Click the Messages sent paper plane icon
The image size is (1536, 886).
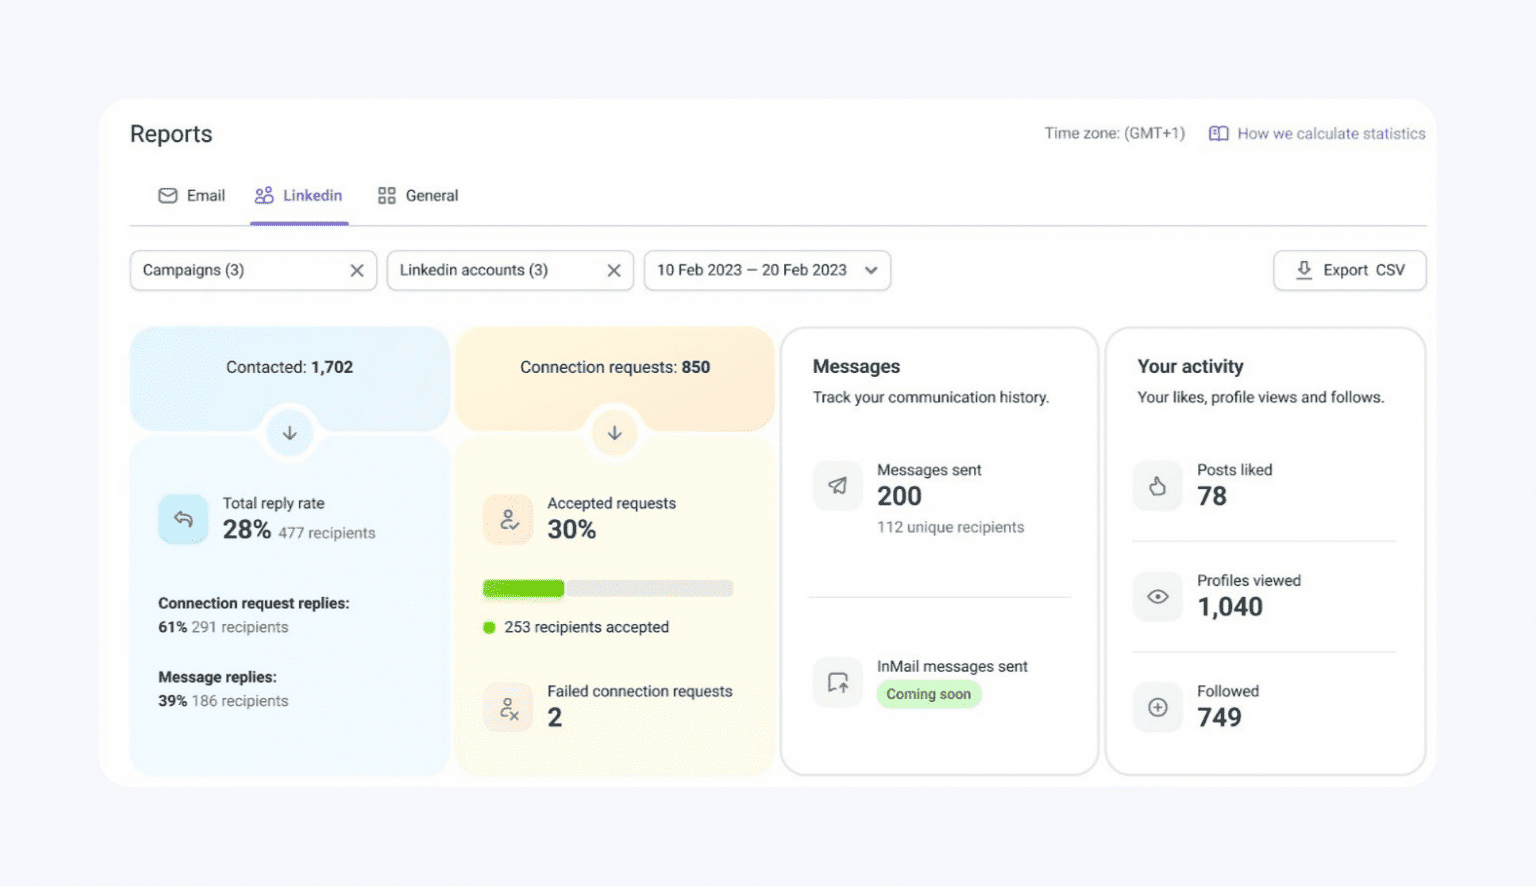click(837, 486)
